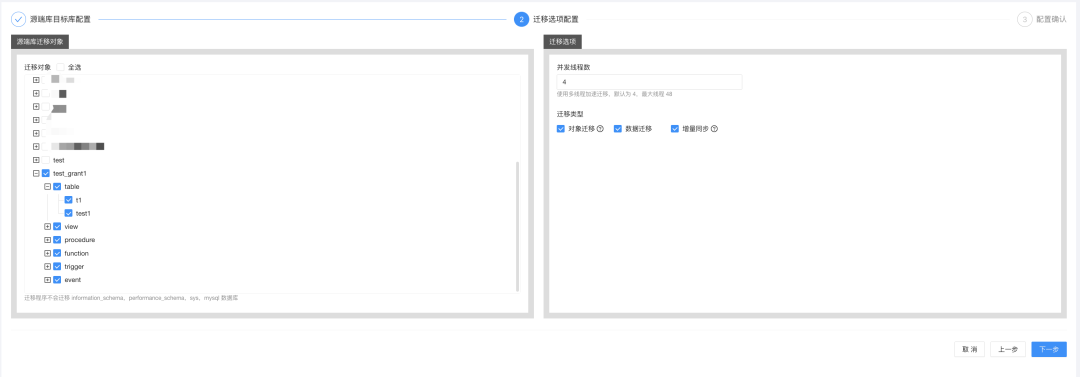Click the information_schema exclusion note text

pos(132,298)
